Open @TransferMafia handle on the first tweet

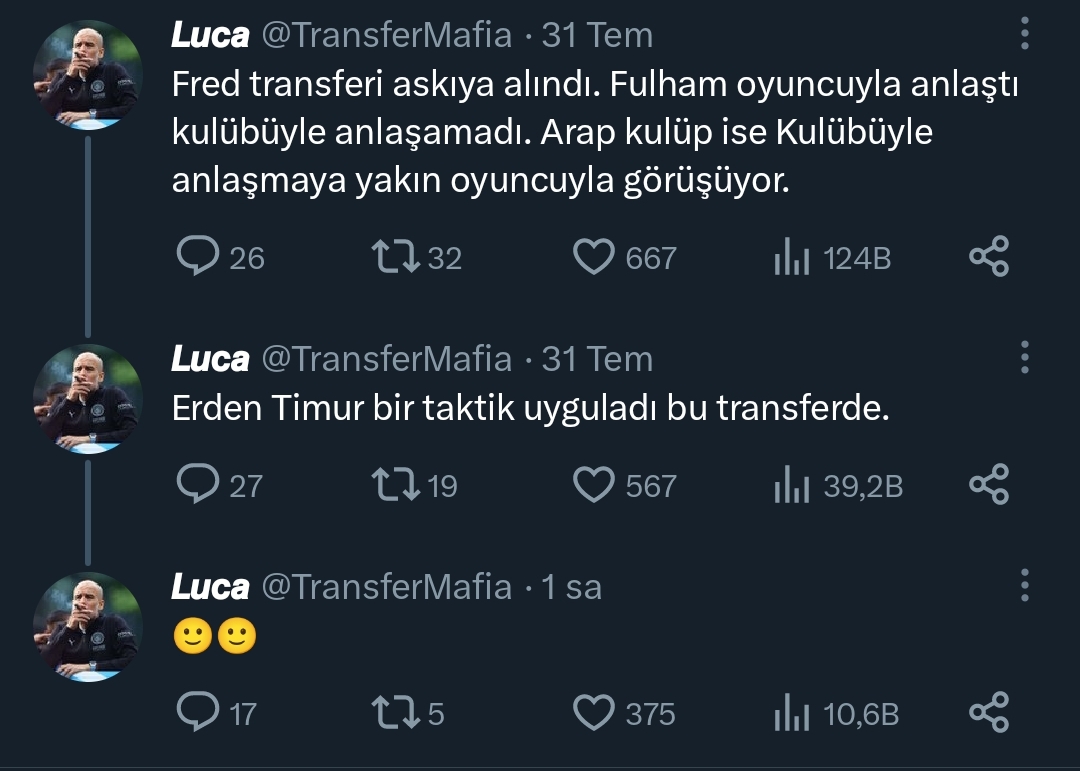[x=386, y=36]
